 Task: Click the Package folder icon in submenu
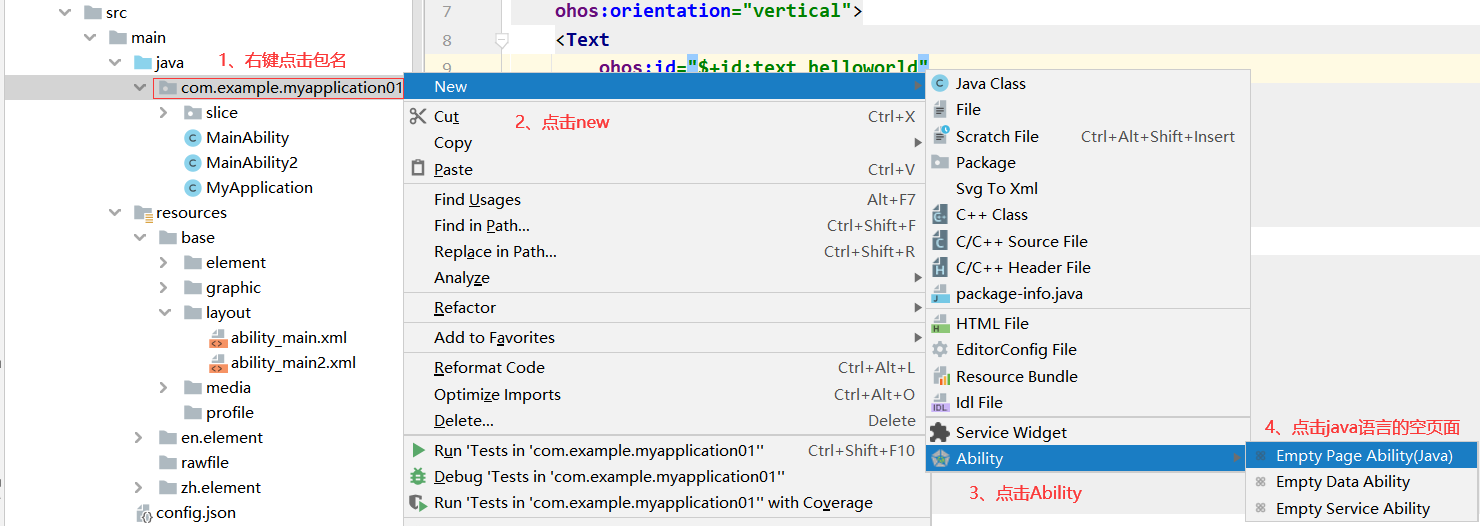(940, 162)
